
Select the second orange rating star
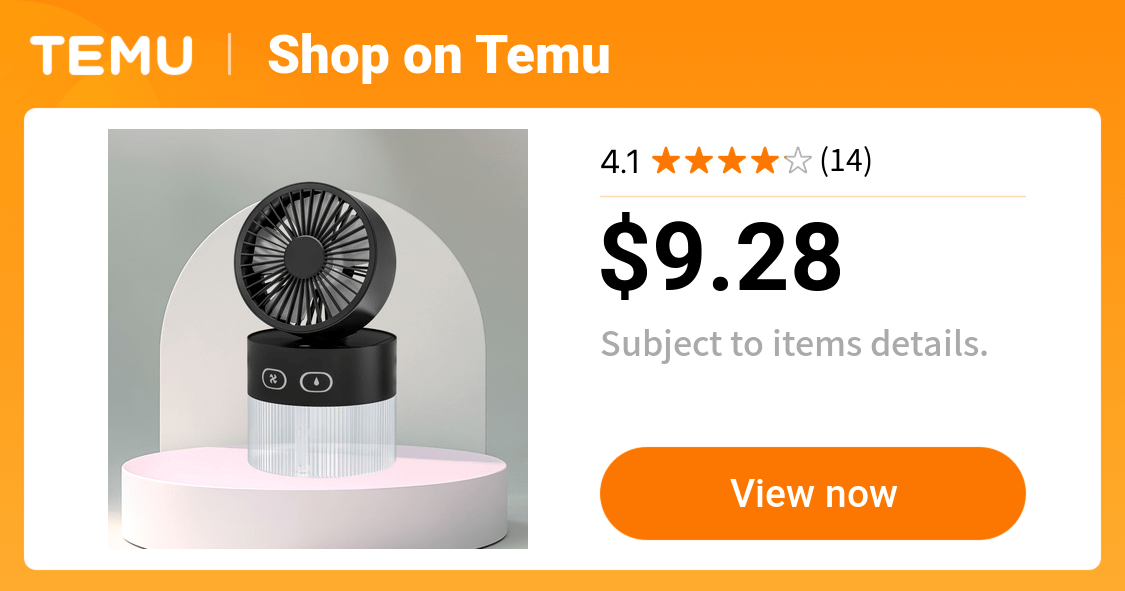tap(699, 161)
